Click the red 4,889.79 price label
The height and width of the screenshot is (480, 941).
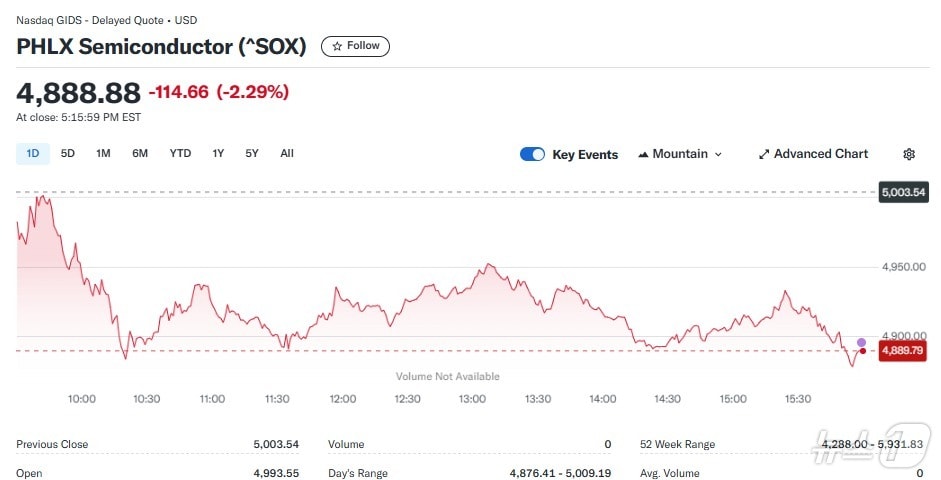click(902, 351)
